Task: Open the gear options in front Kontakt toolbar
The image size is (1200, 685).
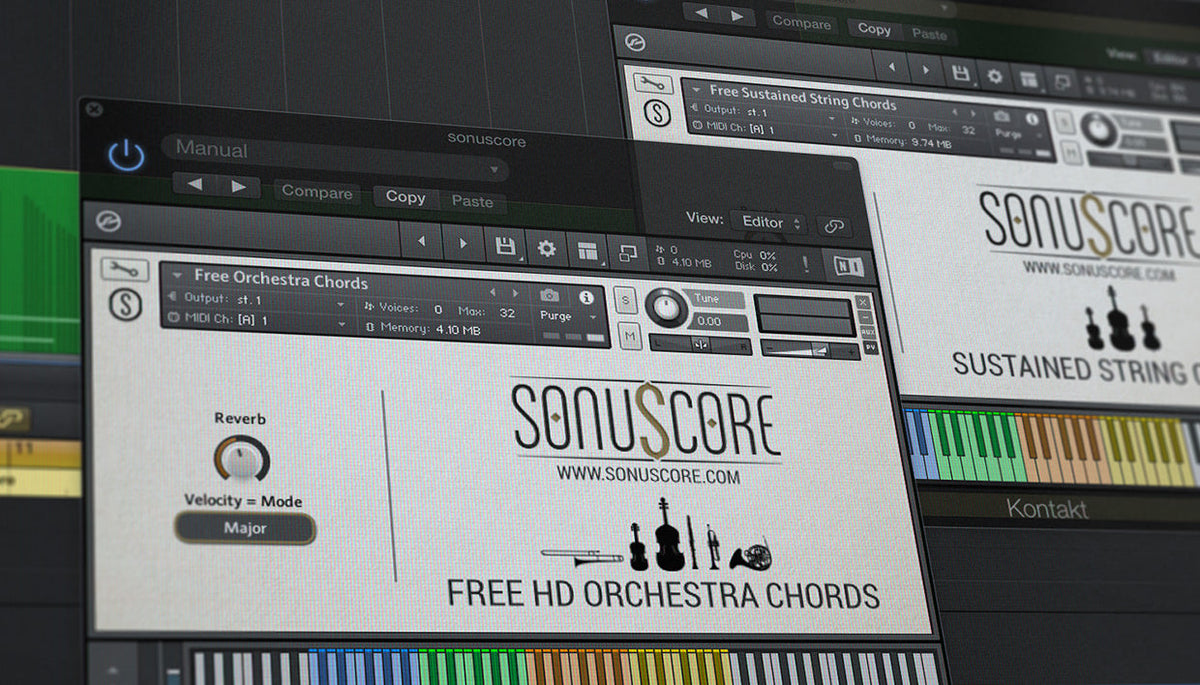Action: click(x=546, y=248)
